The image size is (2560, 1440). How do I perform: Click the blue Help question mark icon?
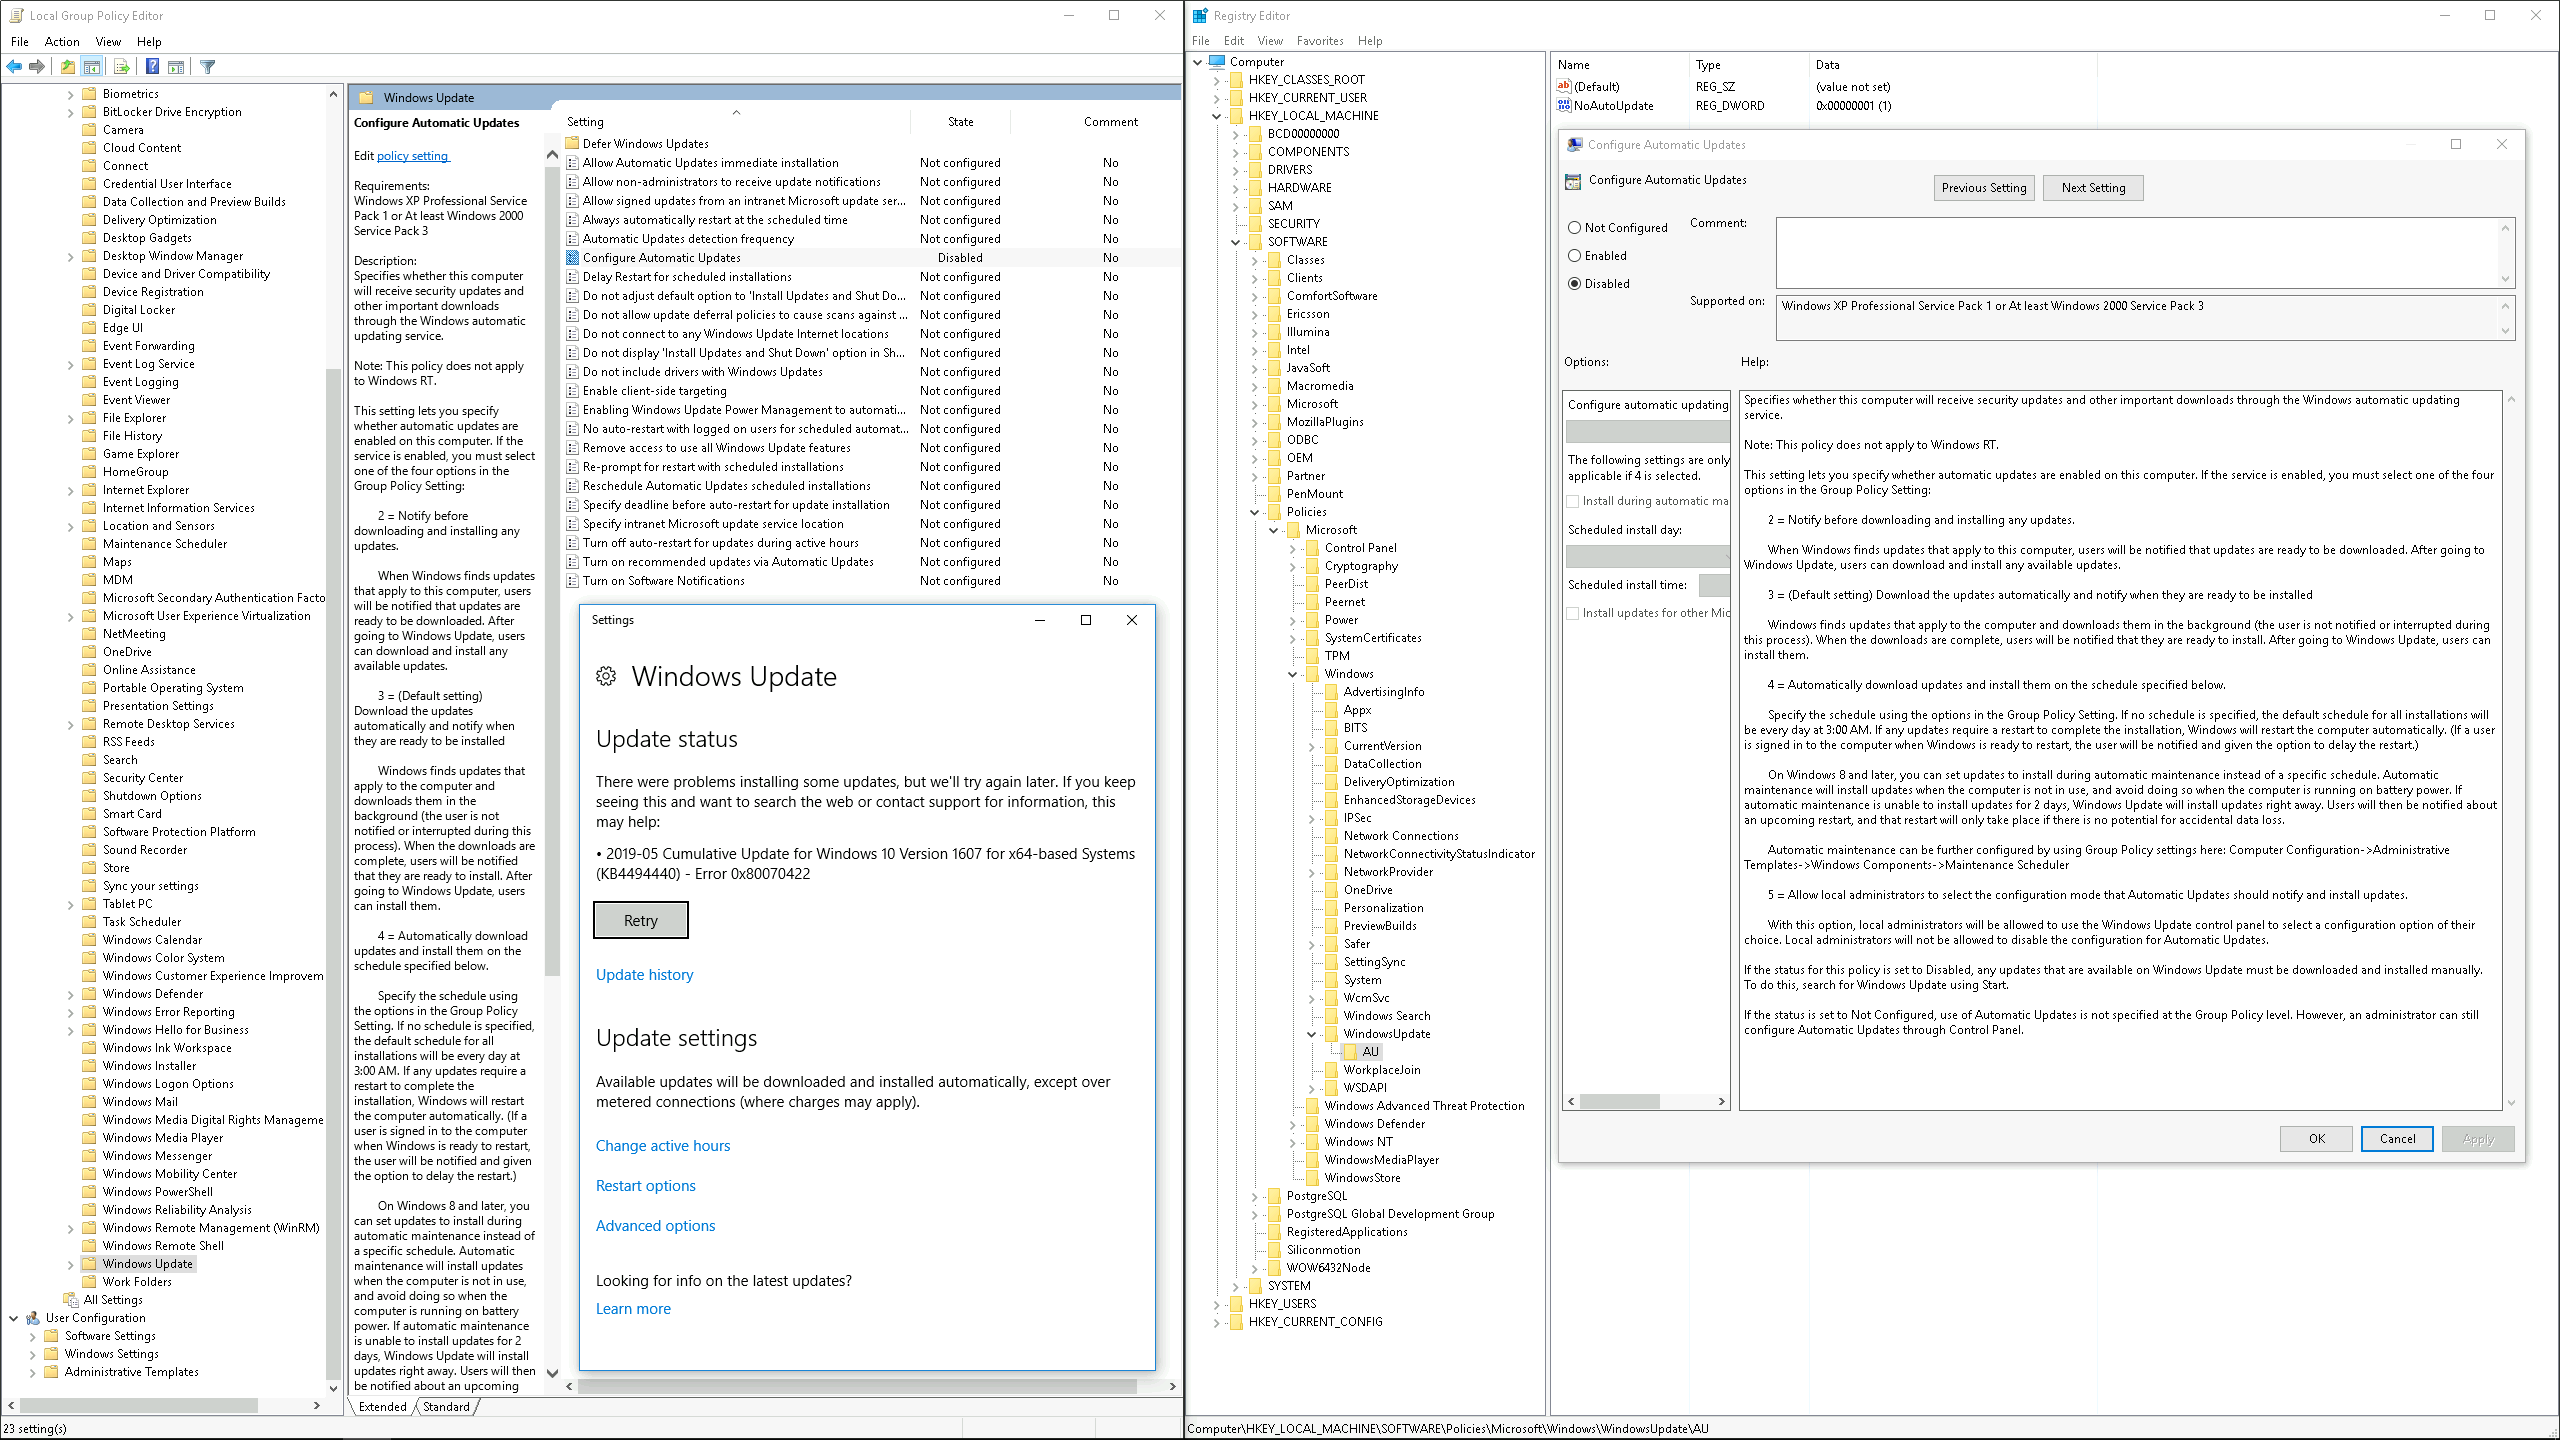[x=152, y=67]
